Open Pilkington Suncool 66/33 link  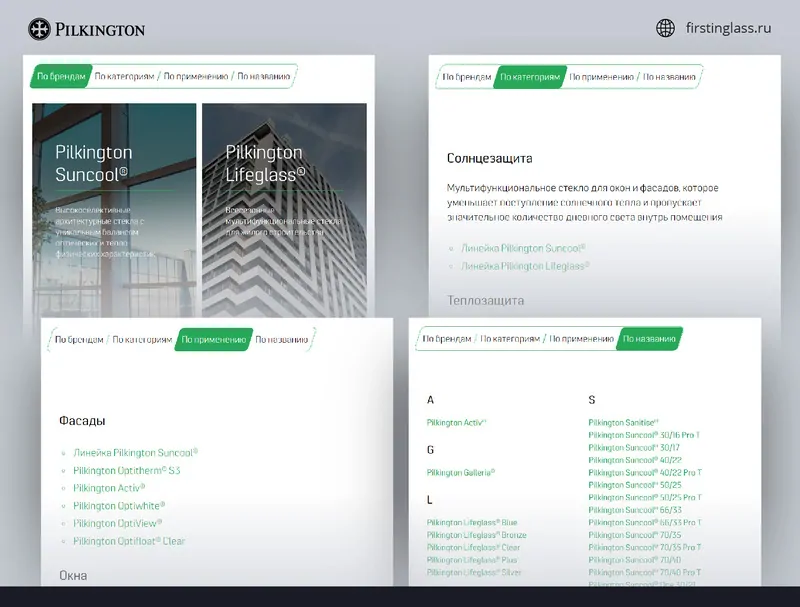pos(635,510)
